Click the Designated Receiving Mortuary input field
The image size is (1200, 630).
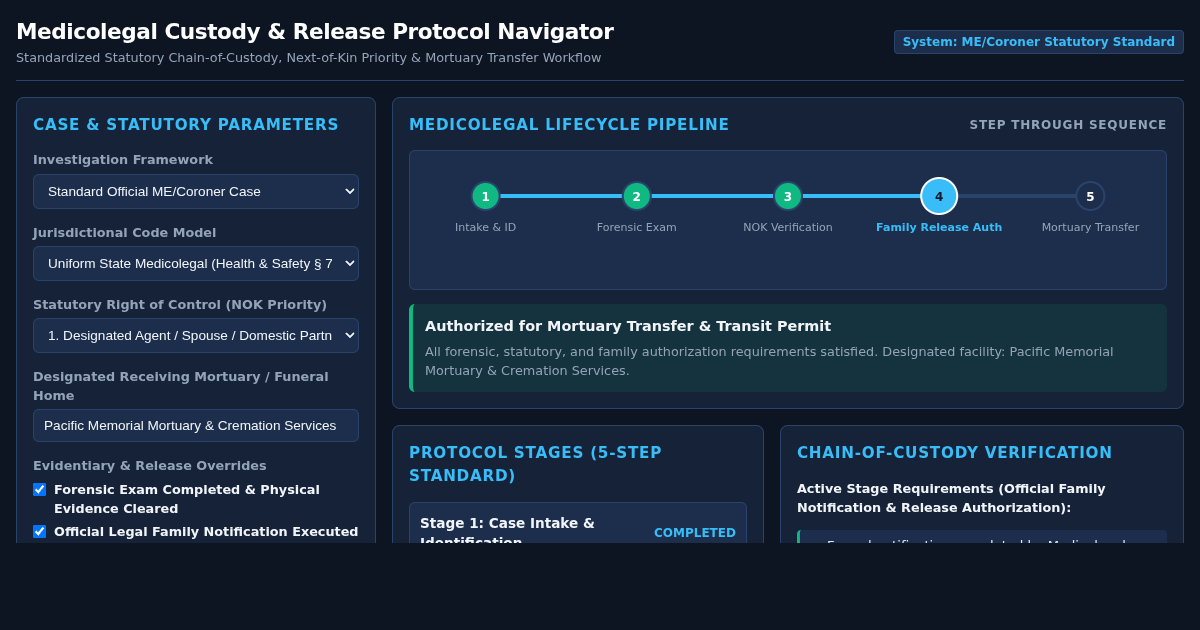click(196, 425)
